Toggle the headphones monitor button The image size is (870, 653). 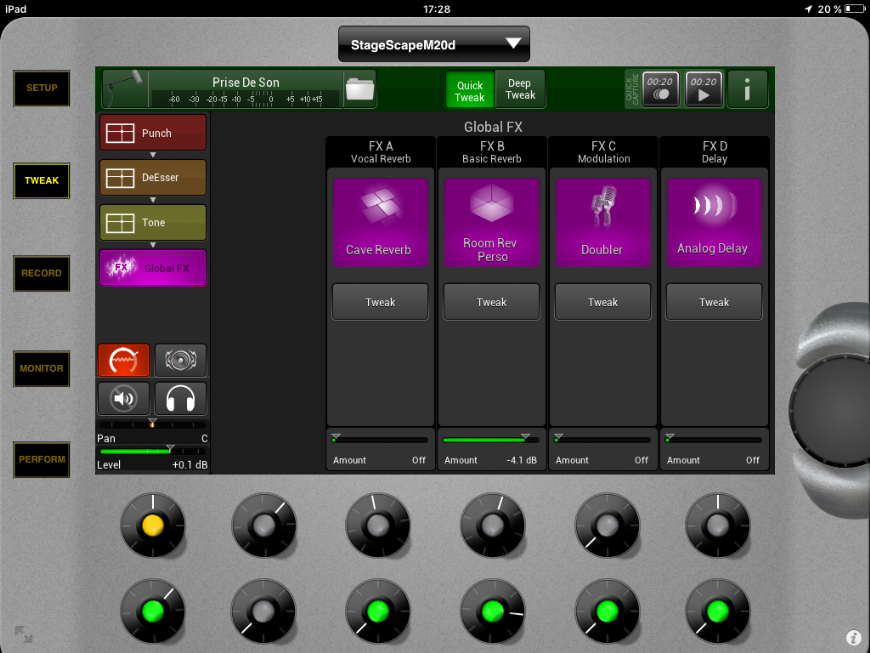coord(180,399)
